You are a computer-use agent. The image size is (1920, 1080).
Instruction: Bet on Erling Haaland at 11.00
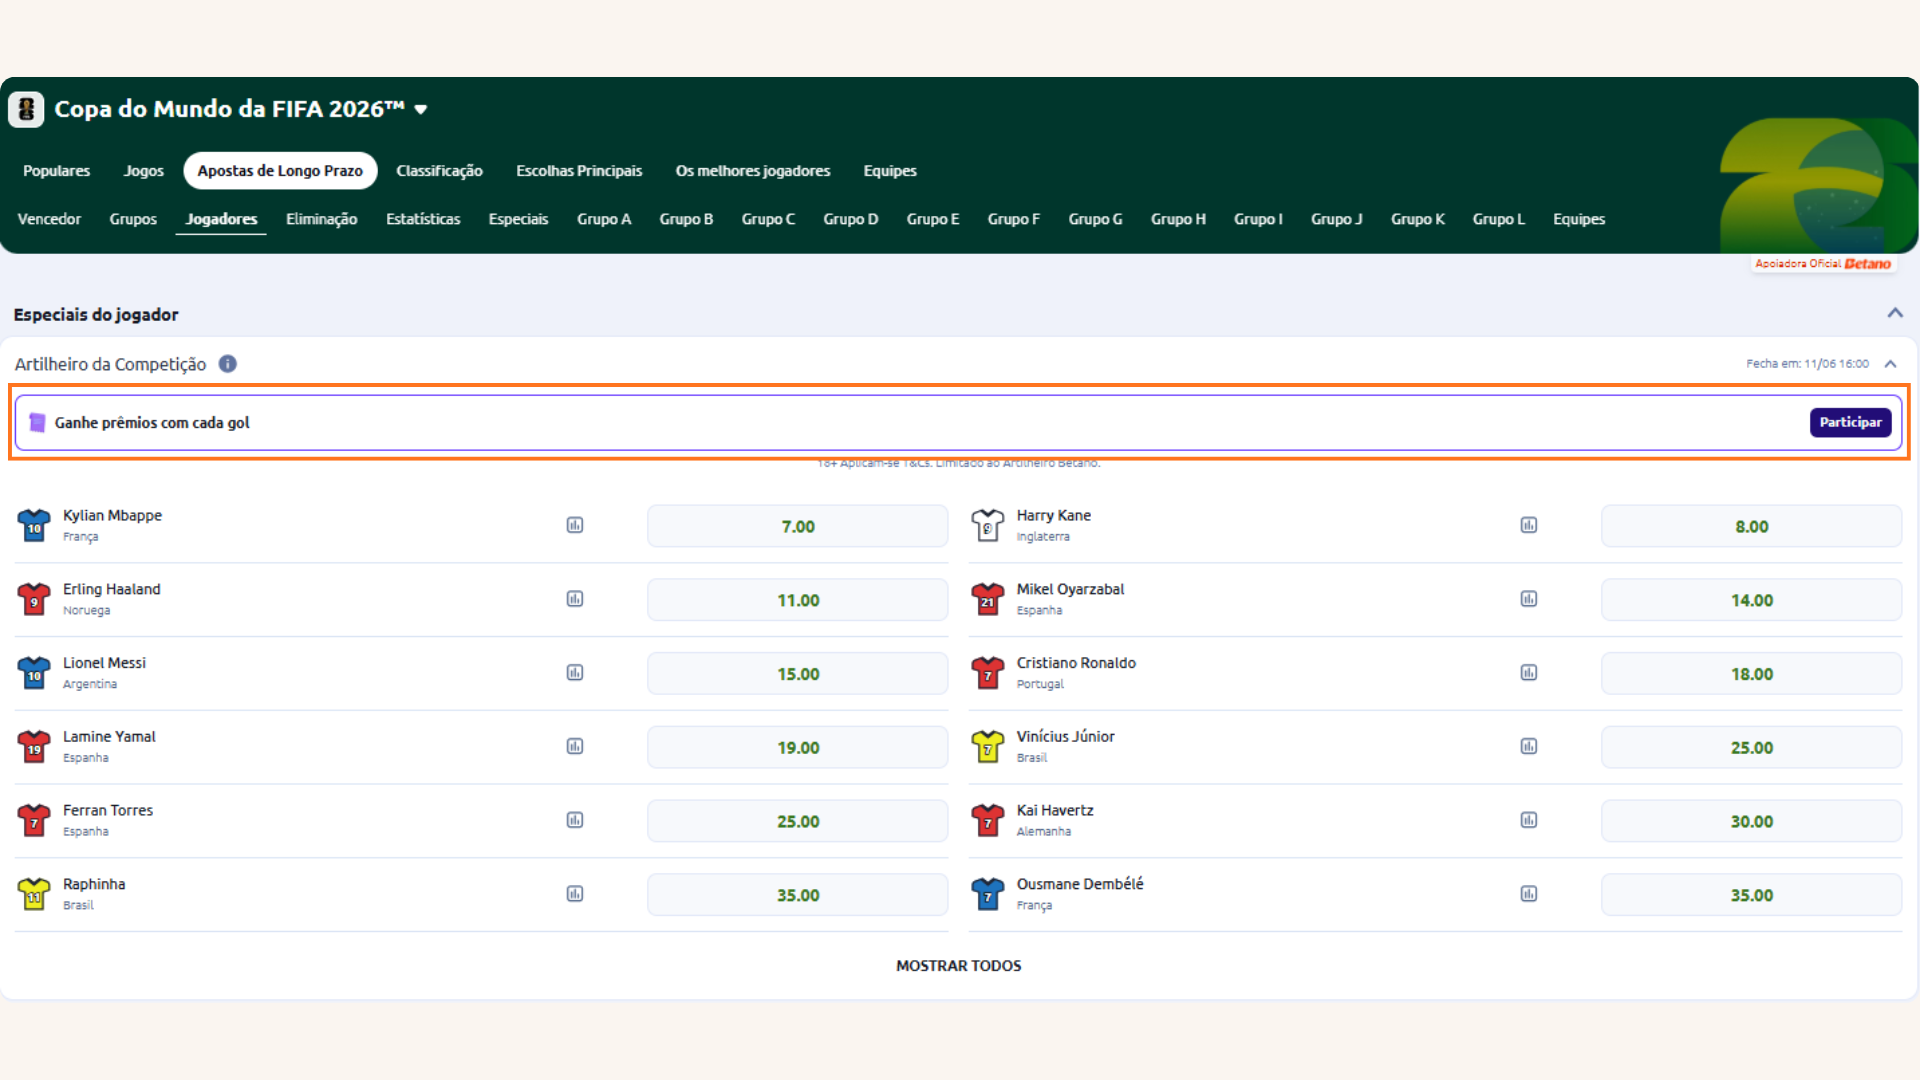(798, 600)
